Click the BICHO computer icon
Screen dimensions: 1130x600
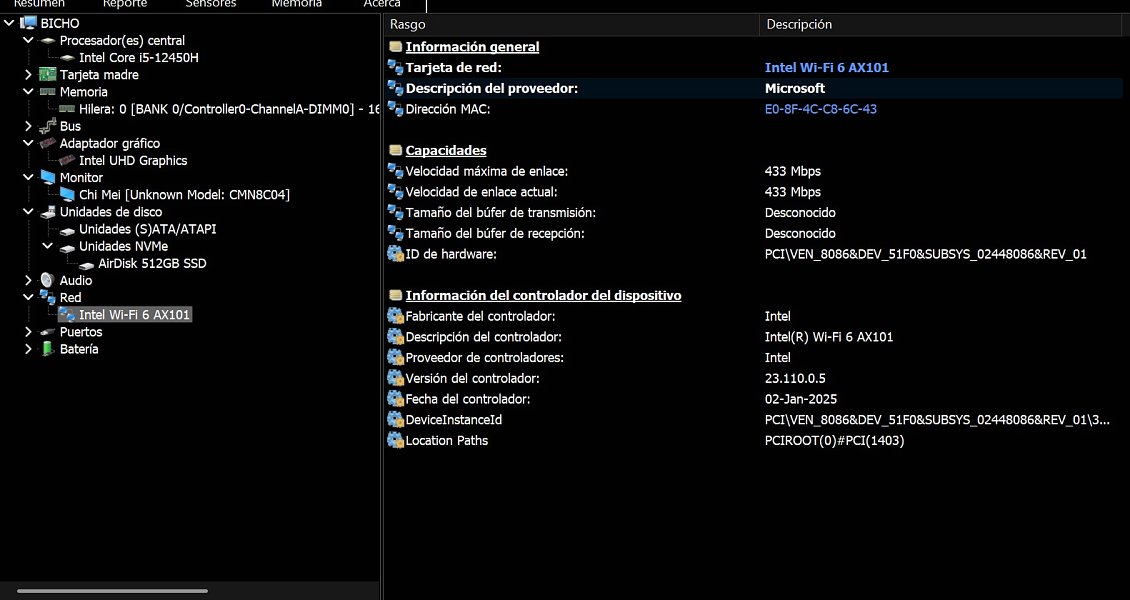(x=28, y=23)
